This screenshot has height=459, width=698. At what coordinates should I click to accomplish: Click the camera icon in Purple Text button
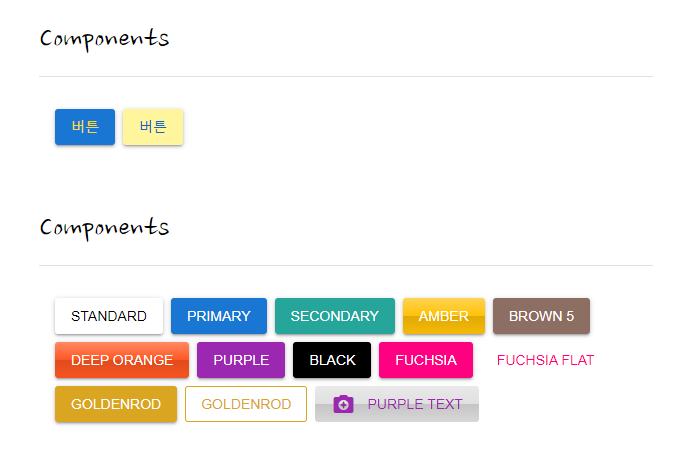point(343,404)
